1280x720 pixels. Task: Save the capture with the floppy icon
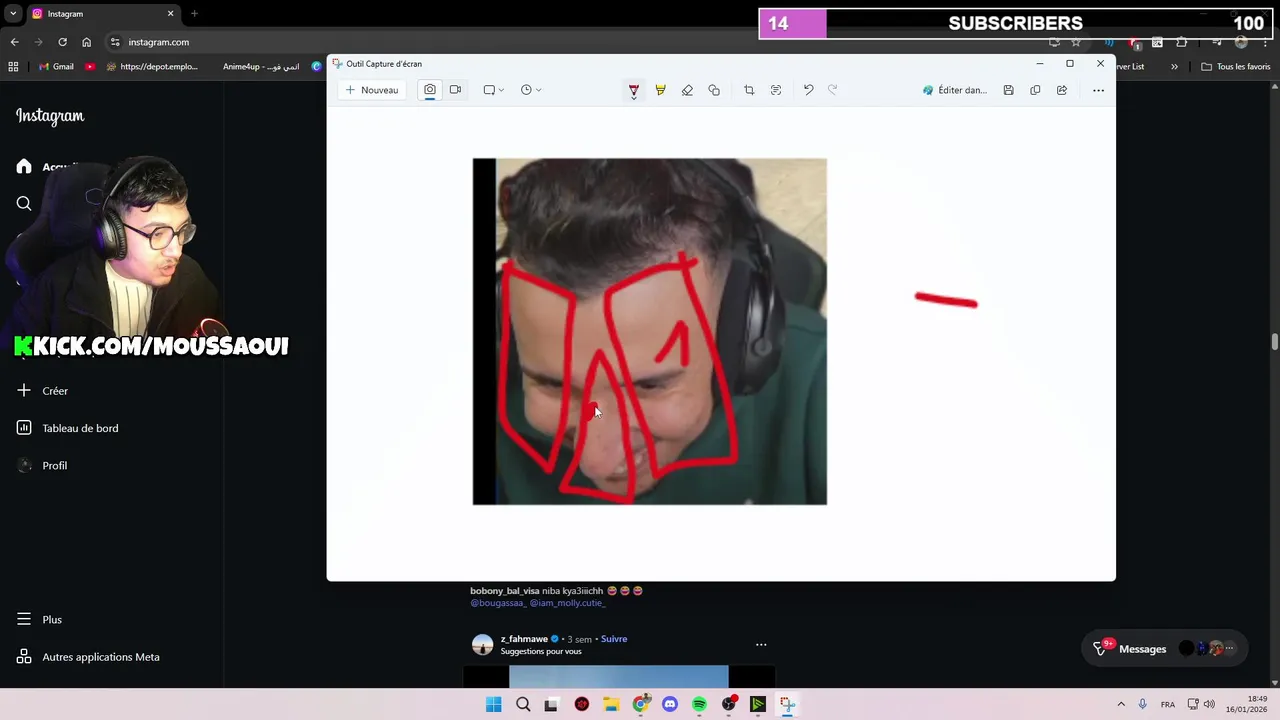1008,90
